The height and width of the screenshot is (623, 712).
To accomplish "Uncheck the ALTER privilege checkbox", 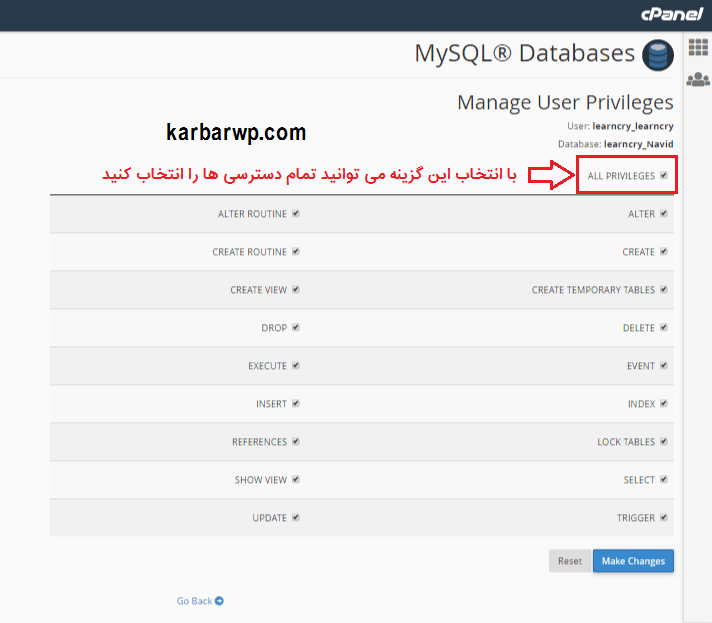I will click(664, 213).
